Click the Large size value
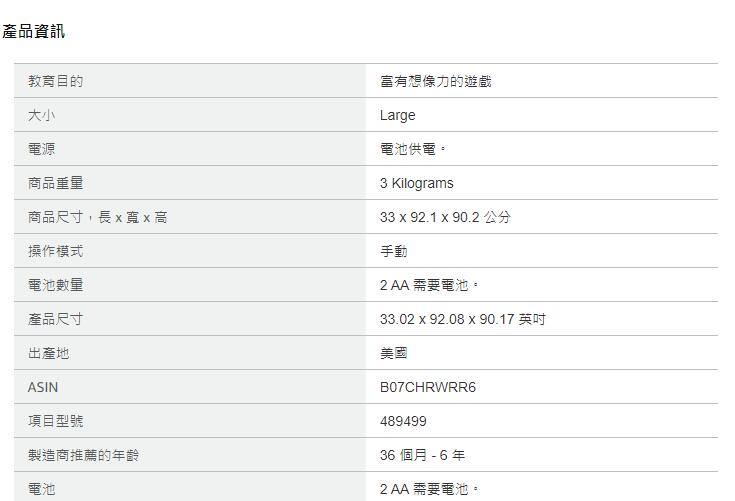Viewport: 735px width, 501px height. (x=397, y=115)
